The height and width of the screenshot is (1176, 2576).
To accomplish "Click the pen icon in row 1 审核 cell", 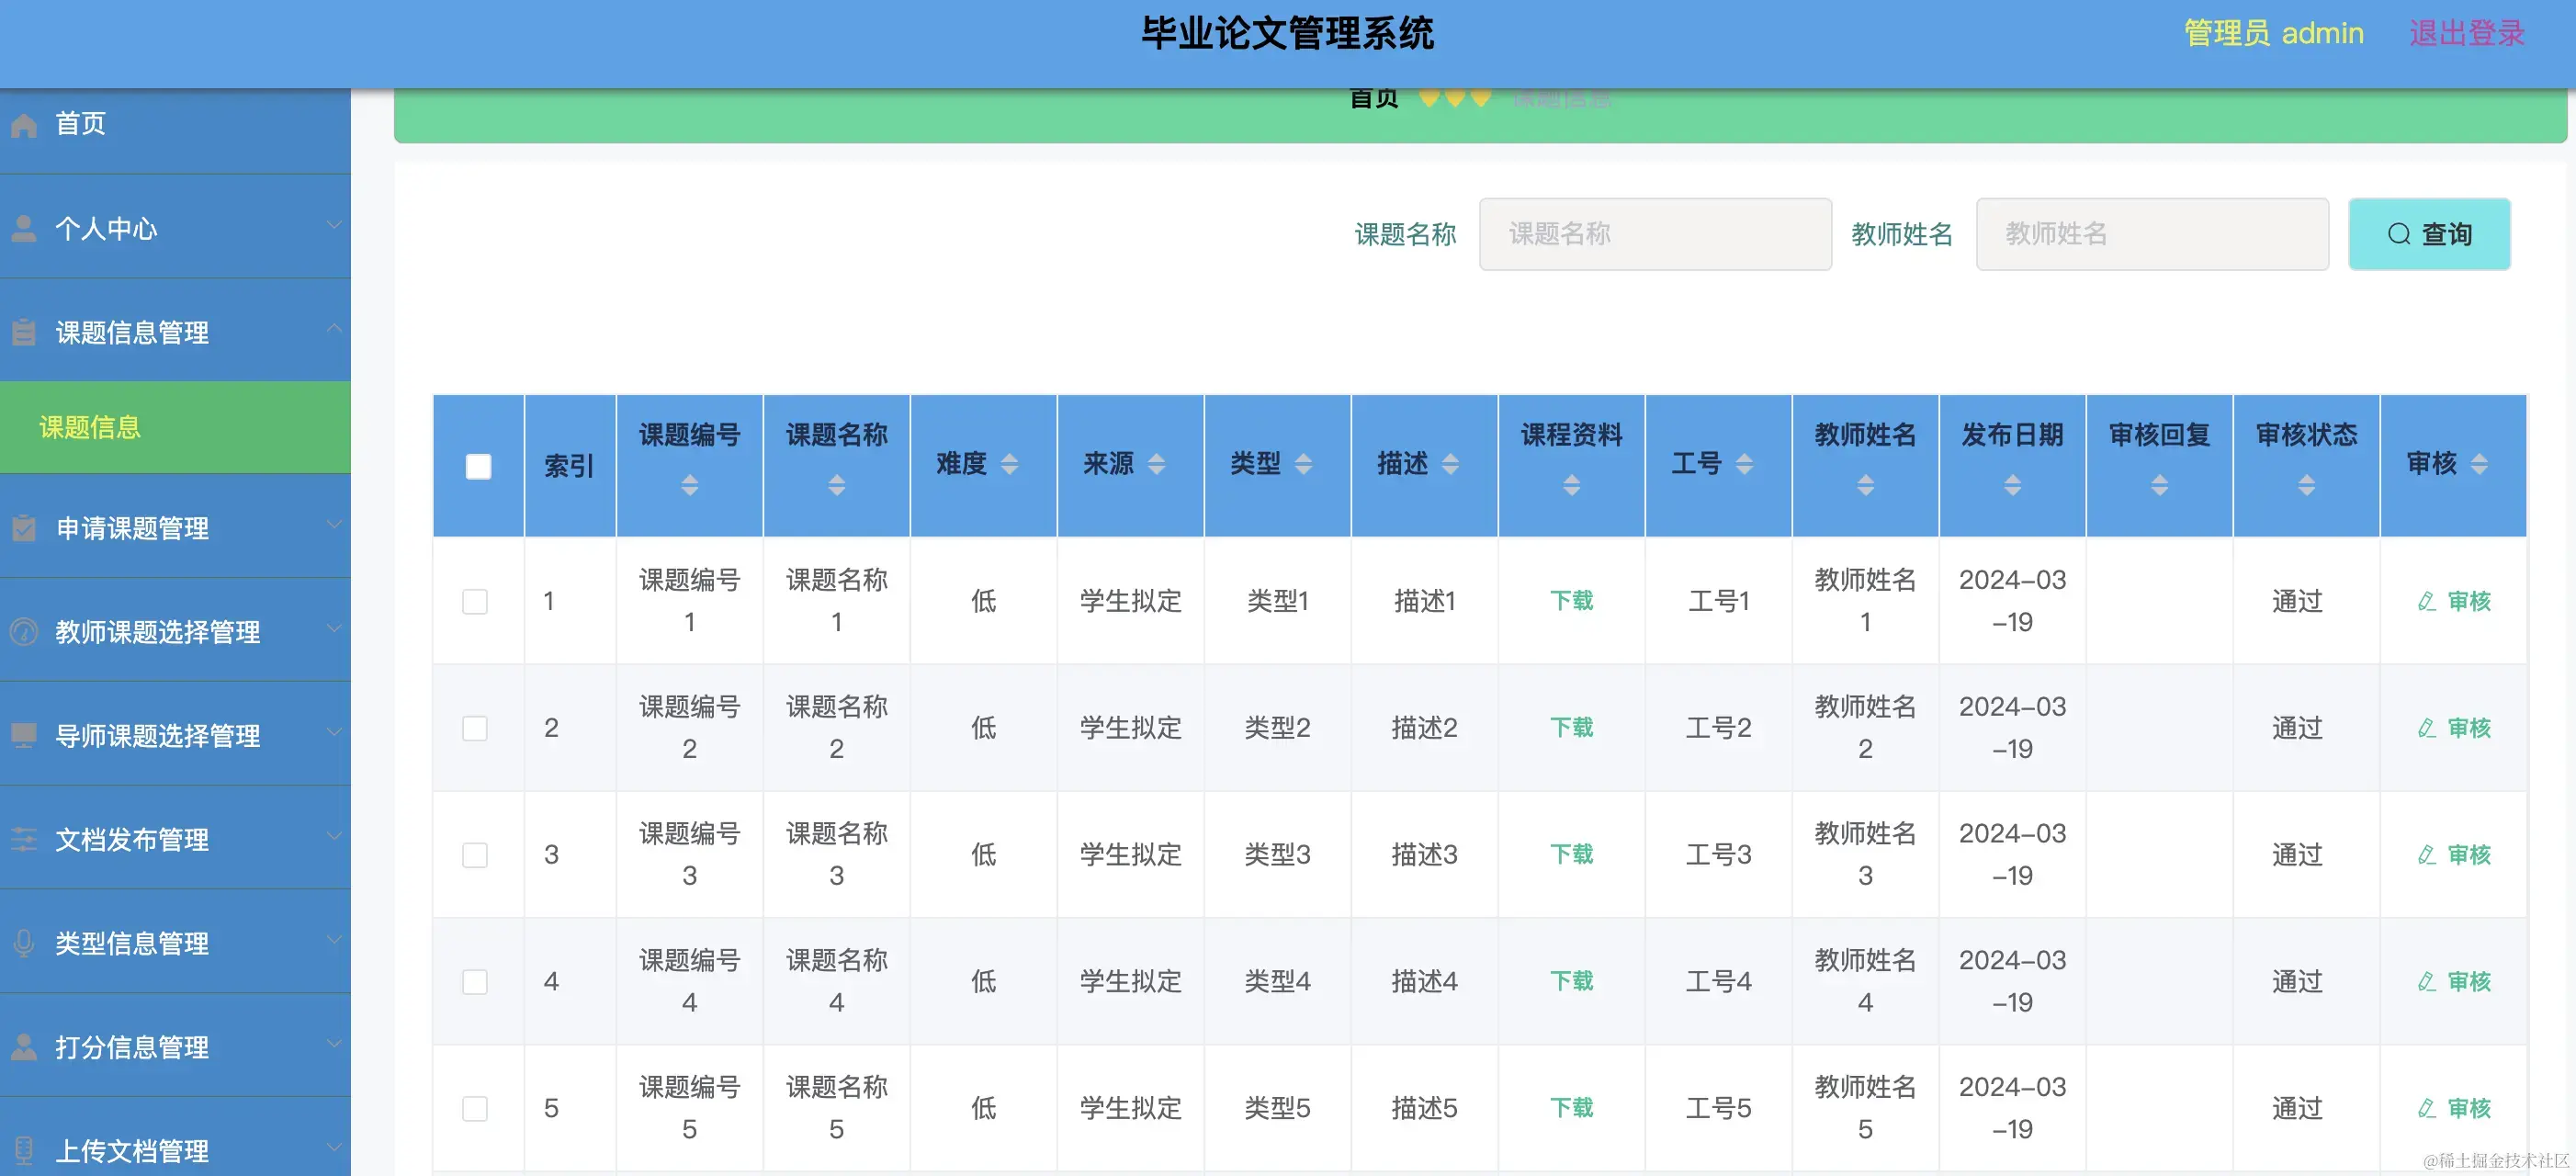I will [x=2426, y=601].
